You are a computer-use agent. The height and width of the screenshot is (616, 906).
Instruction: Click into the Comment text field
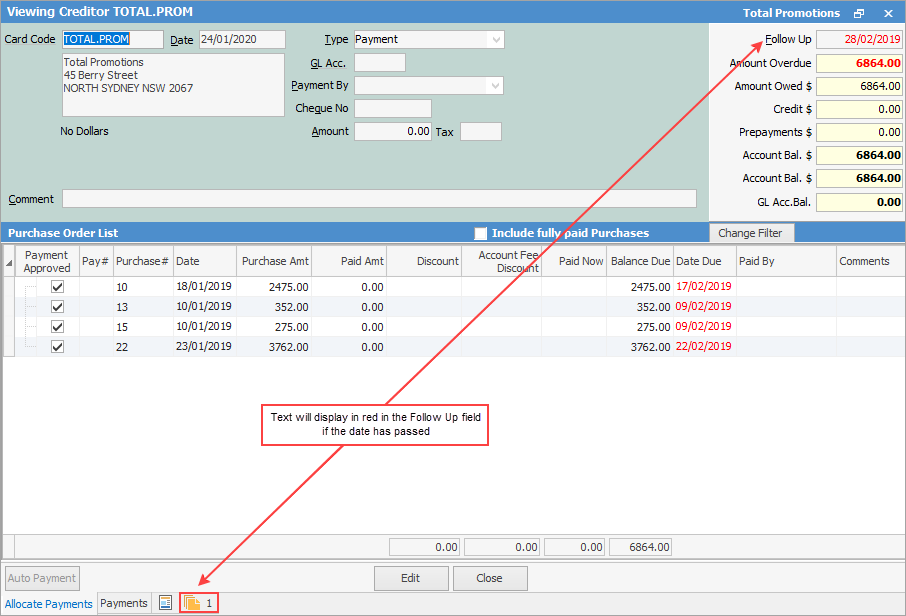point(379,198)
